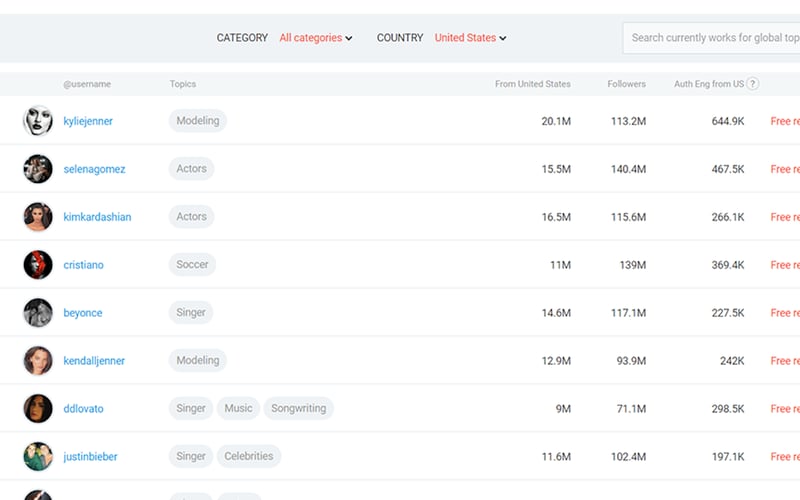This screenshot has width=800, height=500.
Task: Open selenagomez profile avatar
Action: point(38,169)
